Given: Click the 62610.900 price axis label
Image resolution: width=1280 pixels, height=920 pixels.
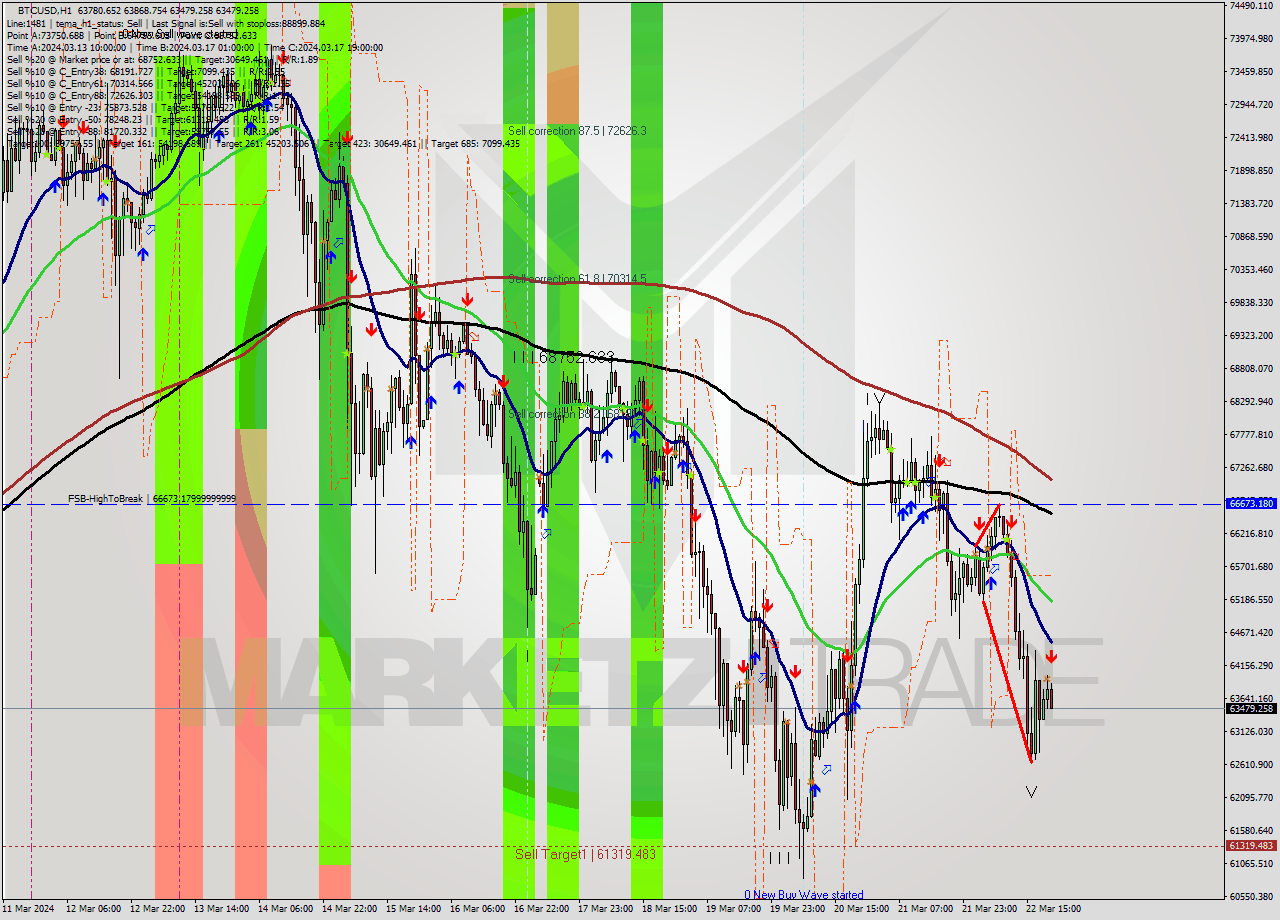Looking at the screenshot, I should click(1250, 764).
